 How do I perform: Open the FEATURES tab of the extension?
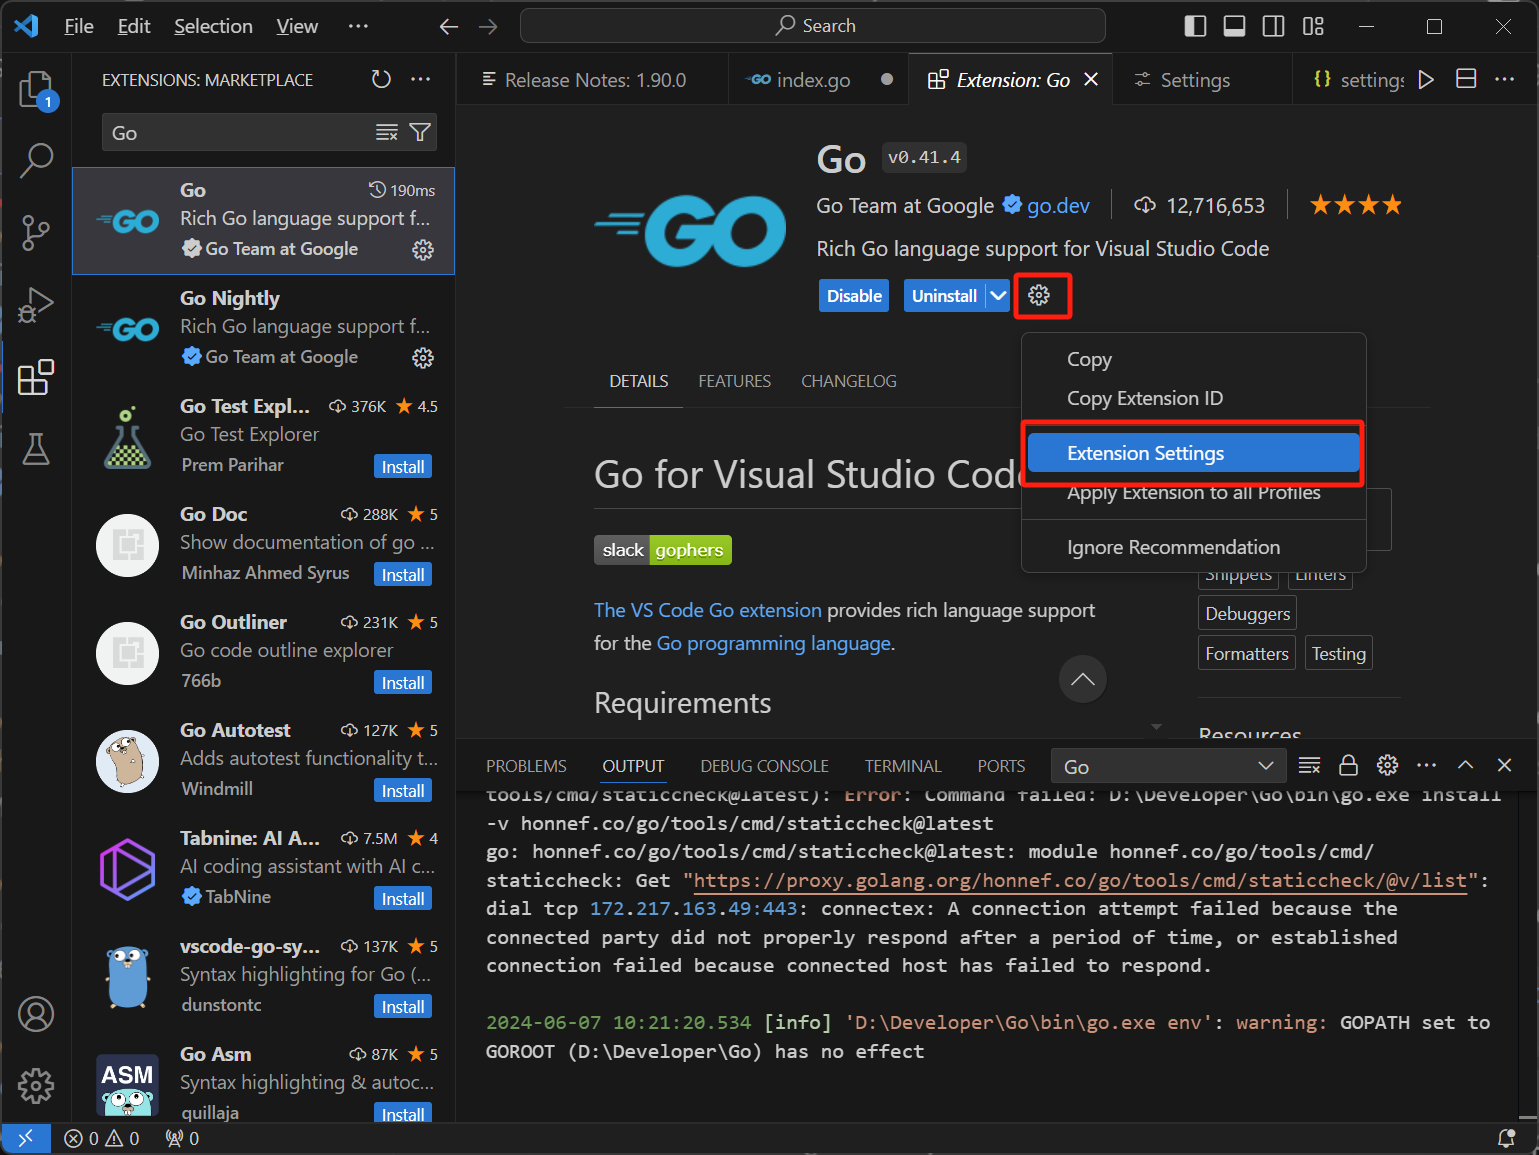pos(735,381)
